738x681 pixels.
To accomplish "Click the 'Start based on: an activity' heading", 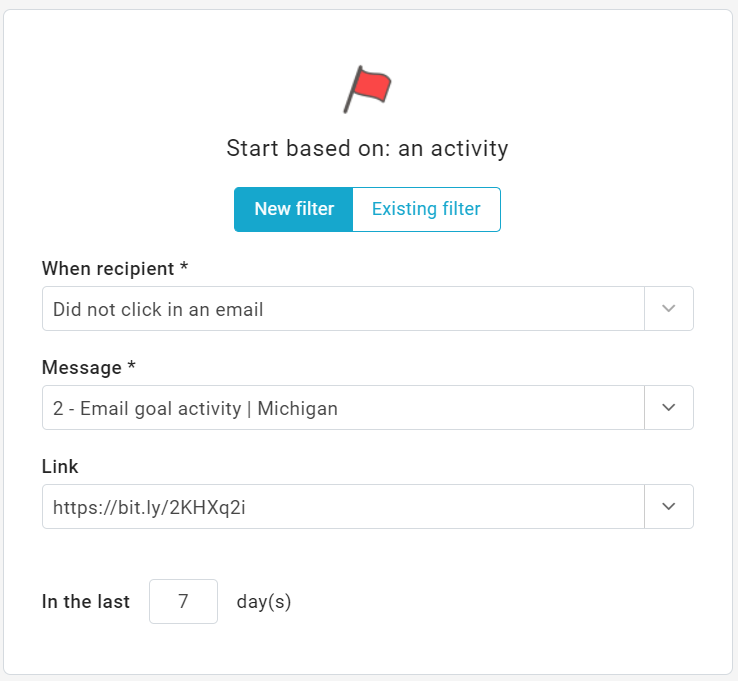I will (x=367, y=149).
